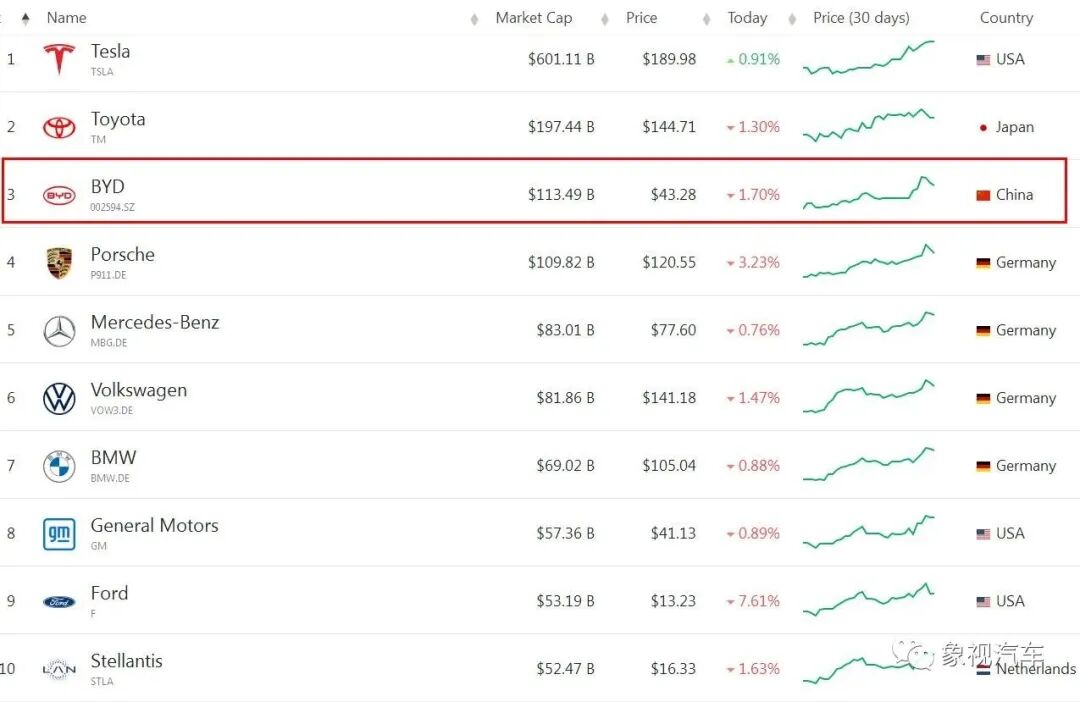Open the General Motors company link
The height and width of the screenshot is (702, 1080).
click(154, 526)
